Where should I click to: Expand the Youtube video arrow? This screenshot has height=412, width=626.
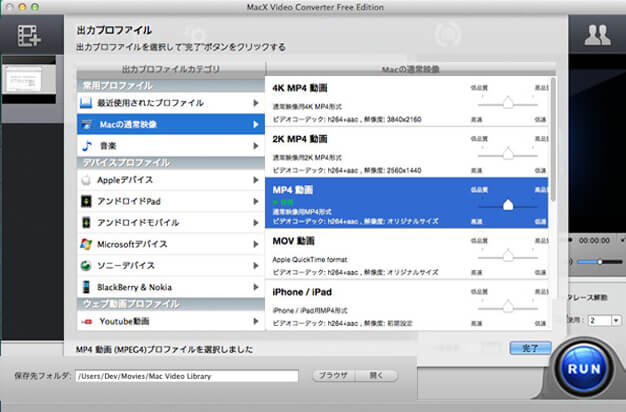point(256,321)
